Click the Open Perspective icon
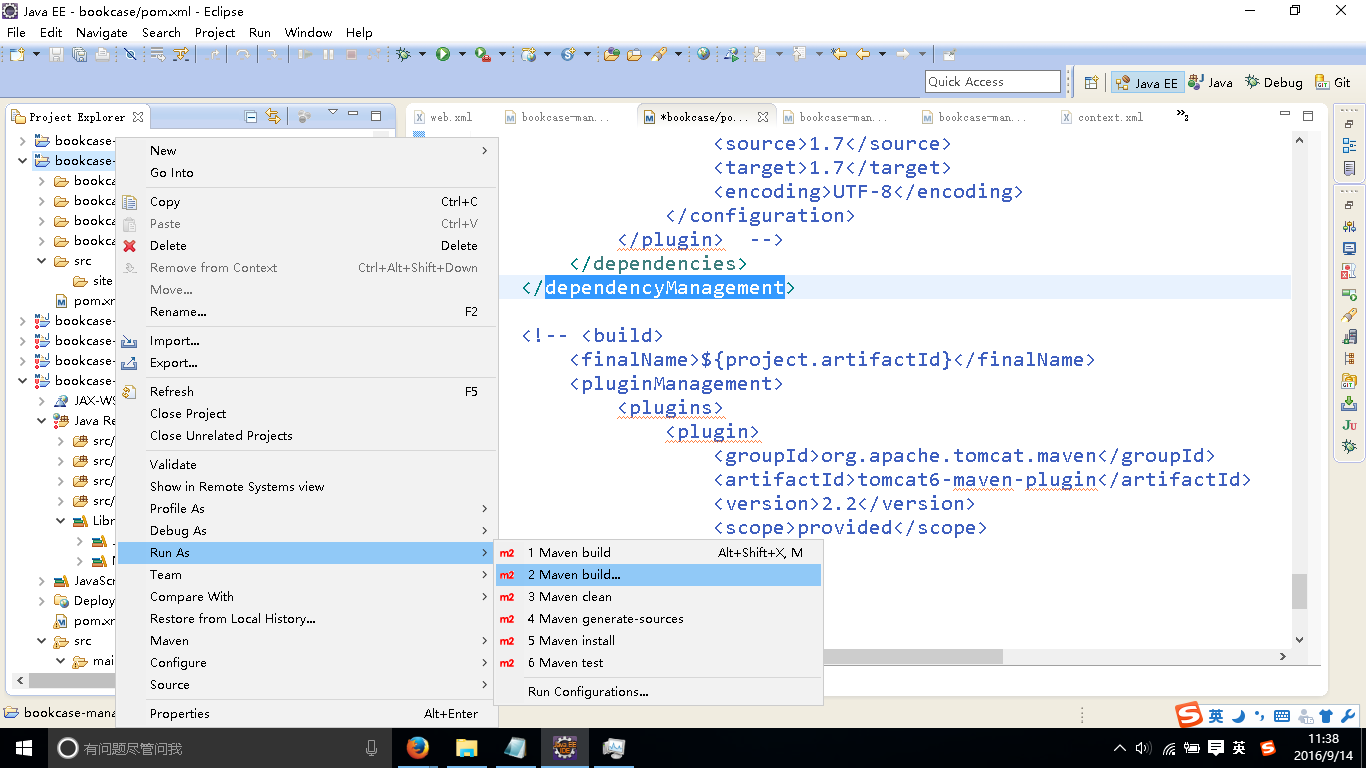The height and width of the screenshot is (768, 1366). (1092, 82)
